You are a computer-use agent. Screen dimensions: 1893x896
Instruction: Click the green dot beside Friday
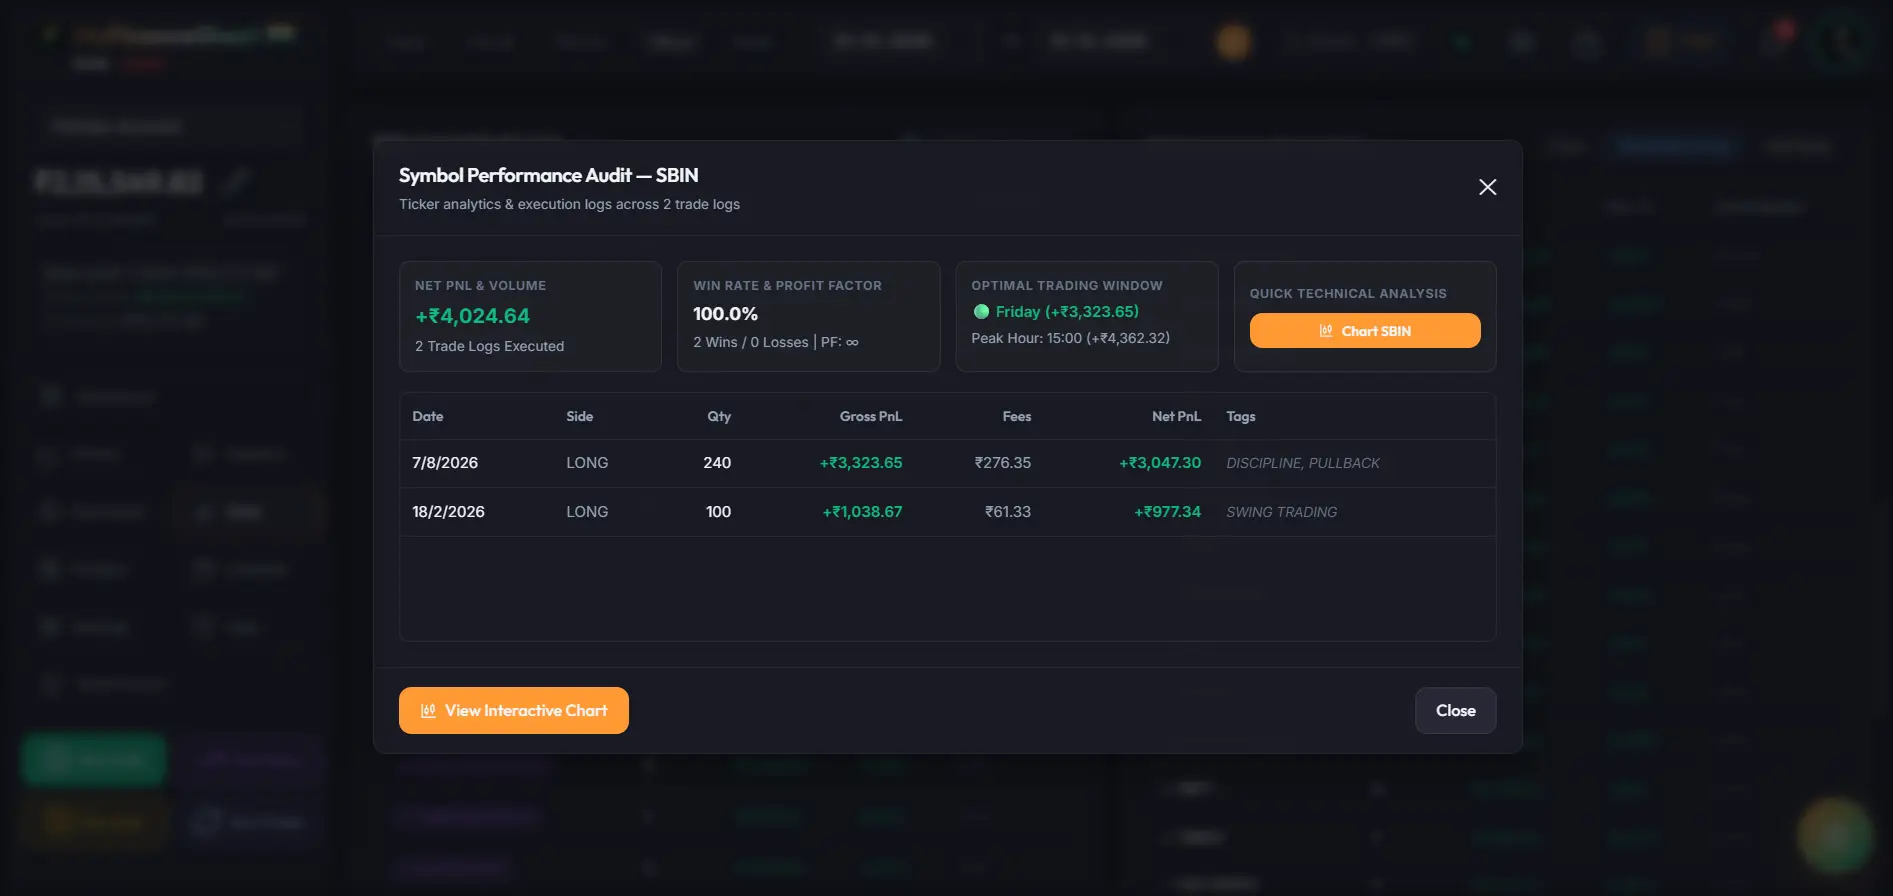981,312
